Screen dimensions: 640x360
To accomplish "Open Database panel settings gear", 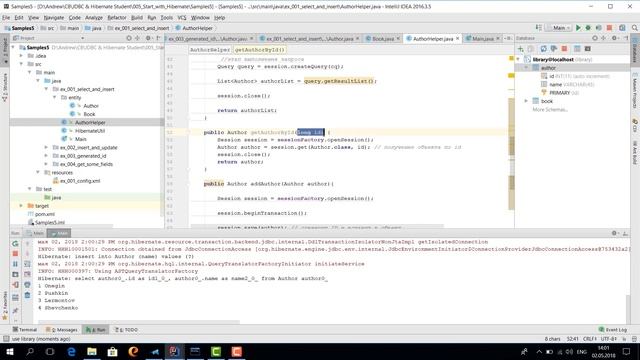I will click(614, 38).
